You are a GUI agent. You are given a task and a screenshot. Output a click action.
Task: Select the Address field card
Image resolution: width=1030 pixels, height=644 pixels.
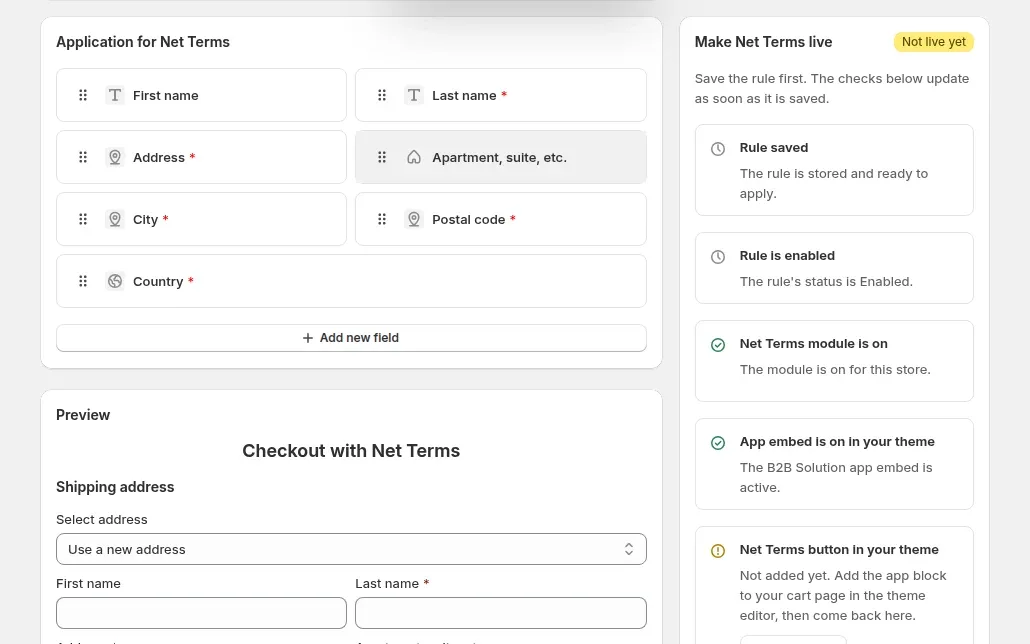(x=201, y=157)
